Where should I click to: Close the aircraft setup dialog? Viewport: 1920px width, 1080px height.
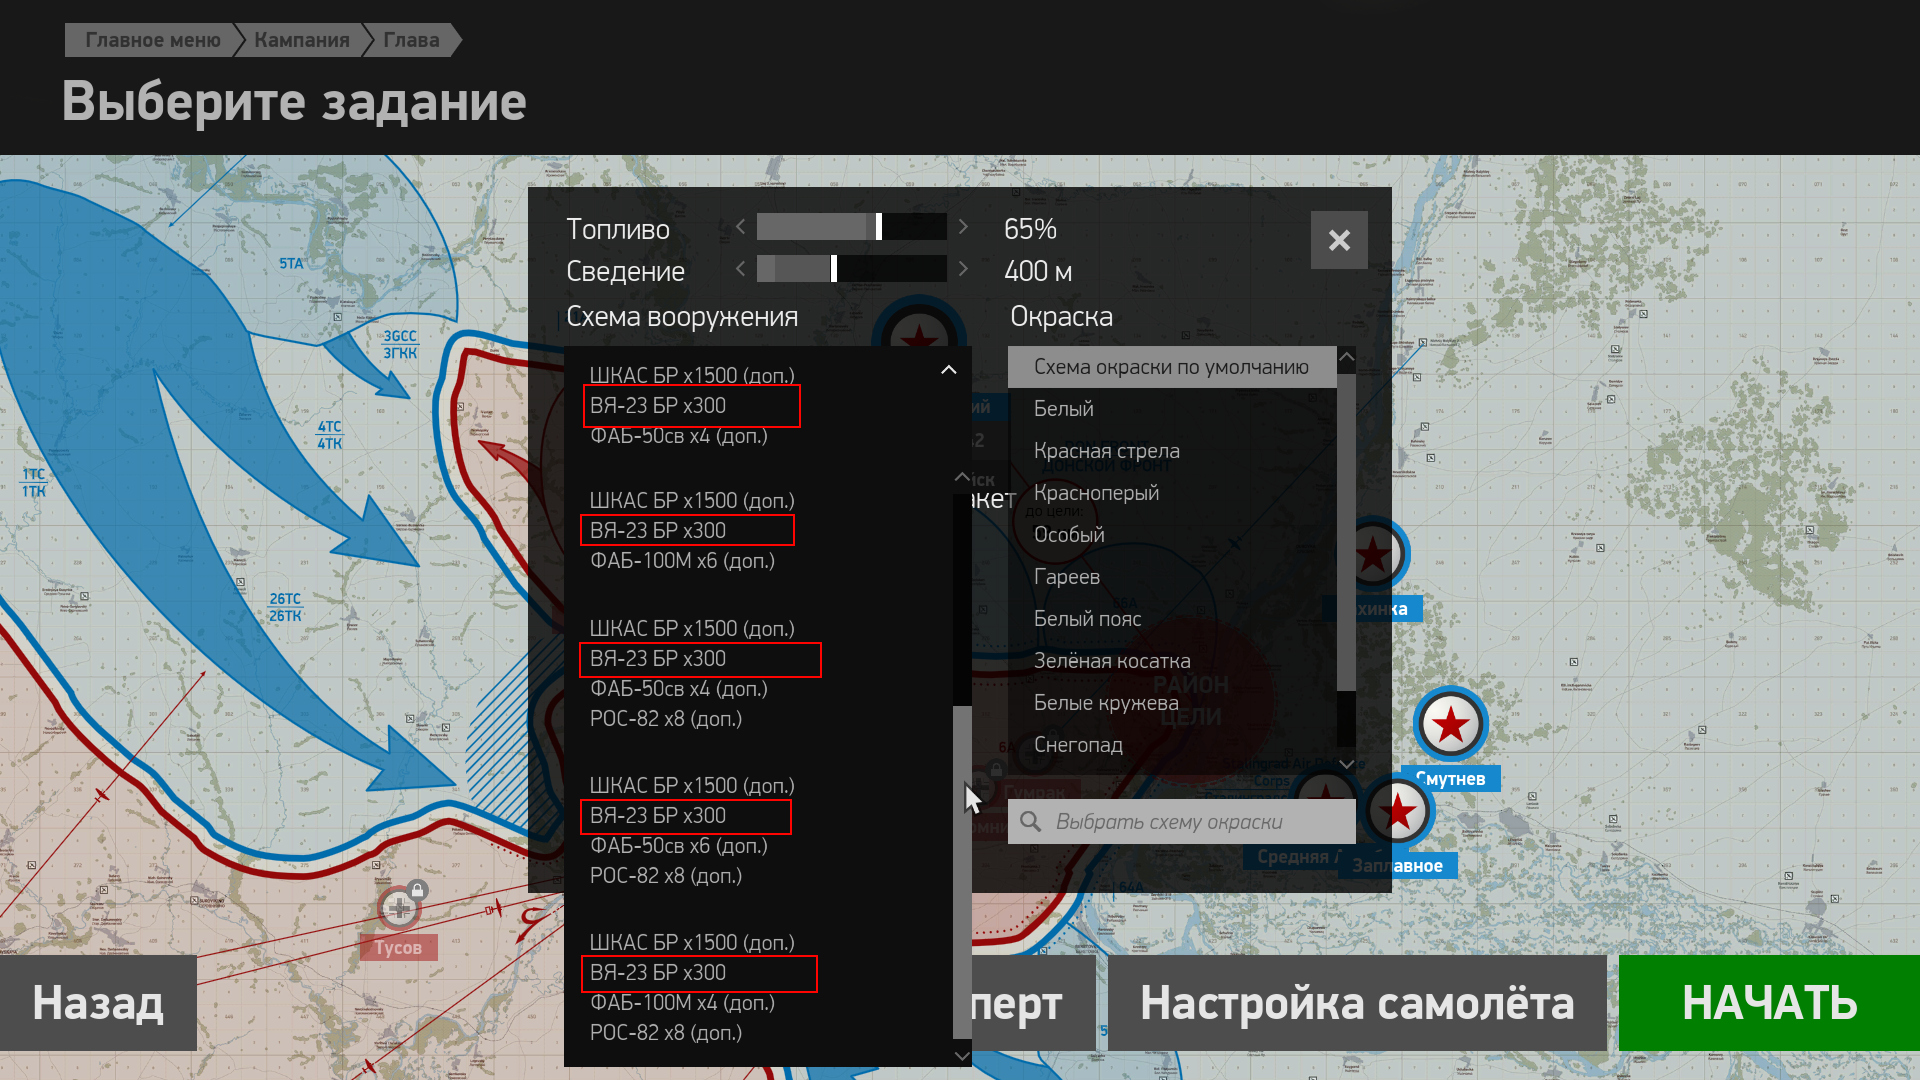1339,240
